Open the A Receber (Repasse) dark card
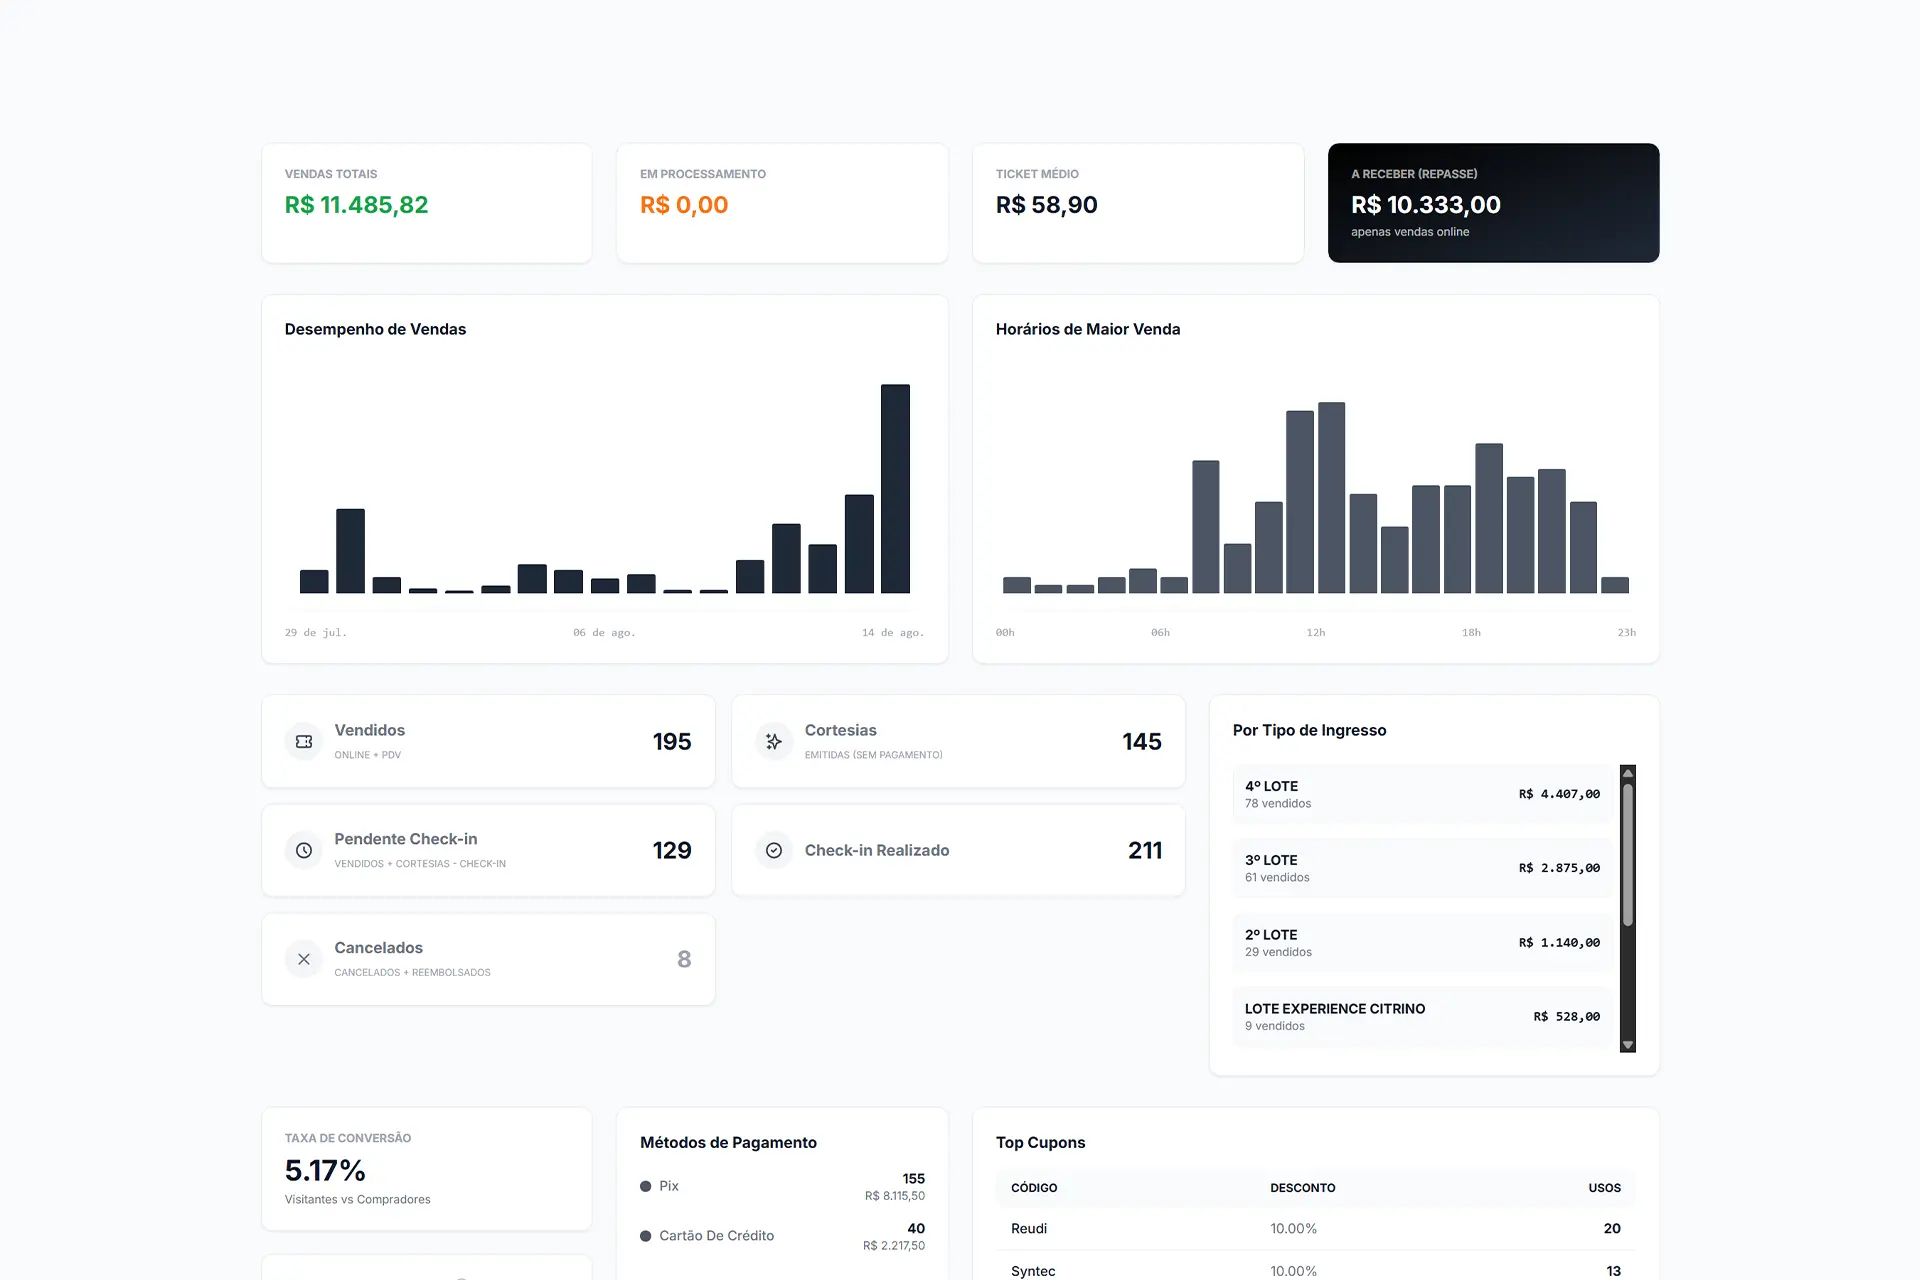 coord(1493,203)
